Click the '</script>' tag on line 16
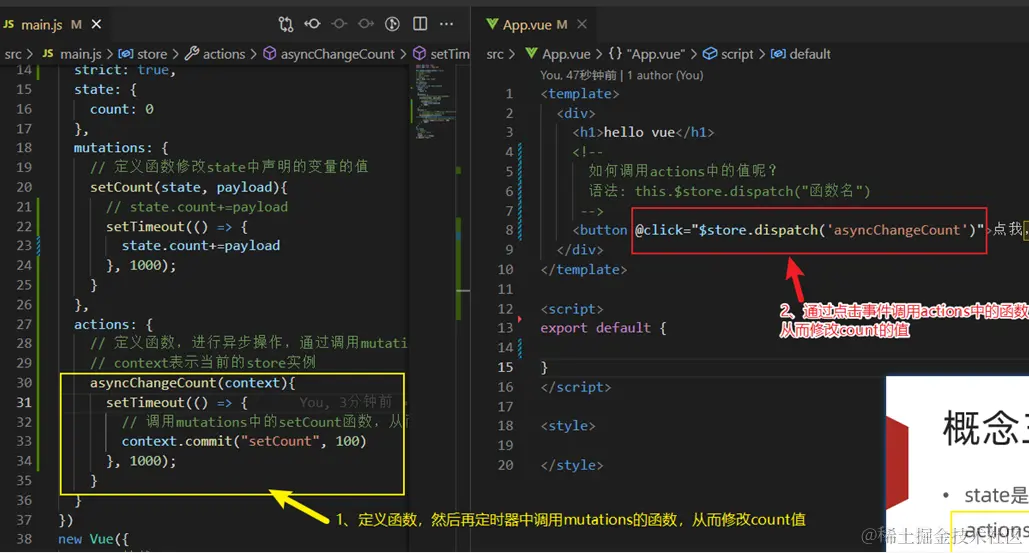This screenshot has height=553, width=1029. pos(576,387)
